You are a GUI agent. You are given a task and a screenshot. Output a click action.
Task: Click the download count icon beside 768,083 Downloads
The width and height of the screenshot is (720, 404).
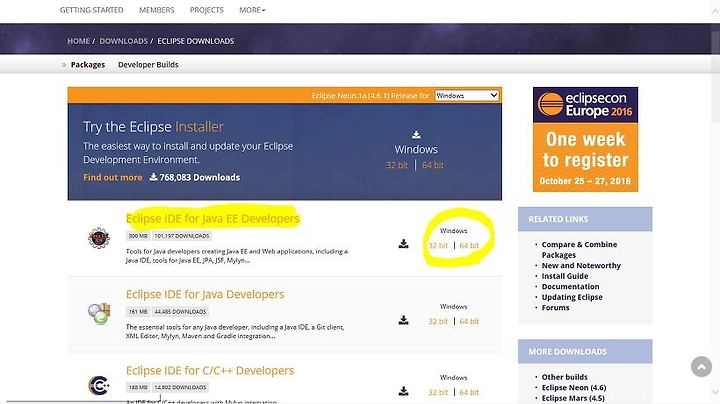click(x=153, y=177)
